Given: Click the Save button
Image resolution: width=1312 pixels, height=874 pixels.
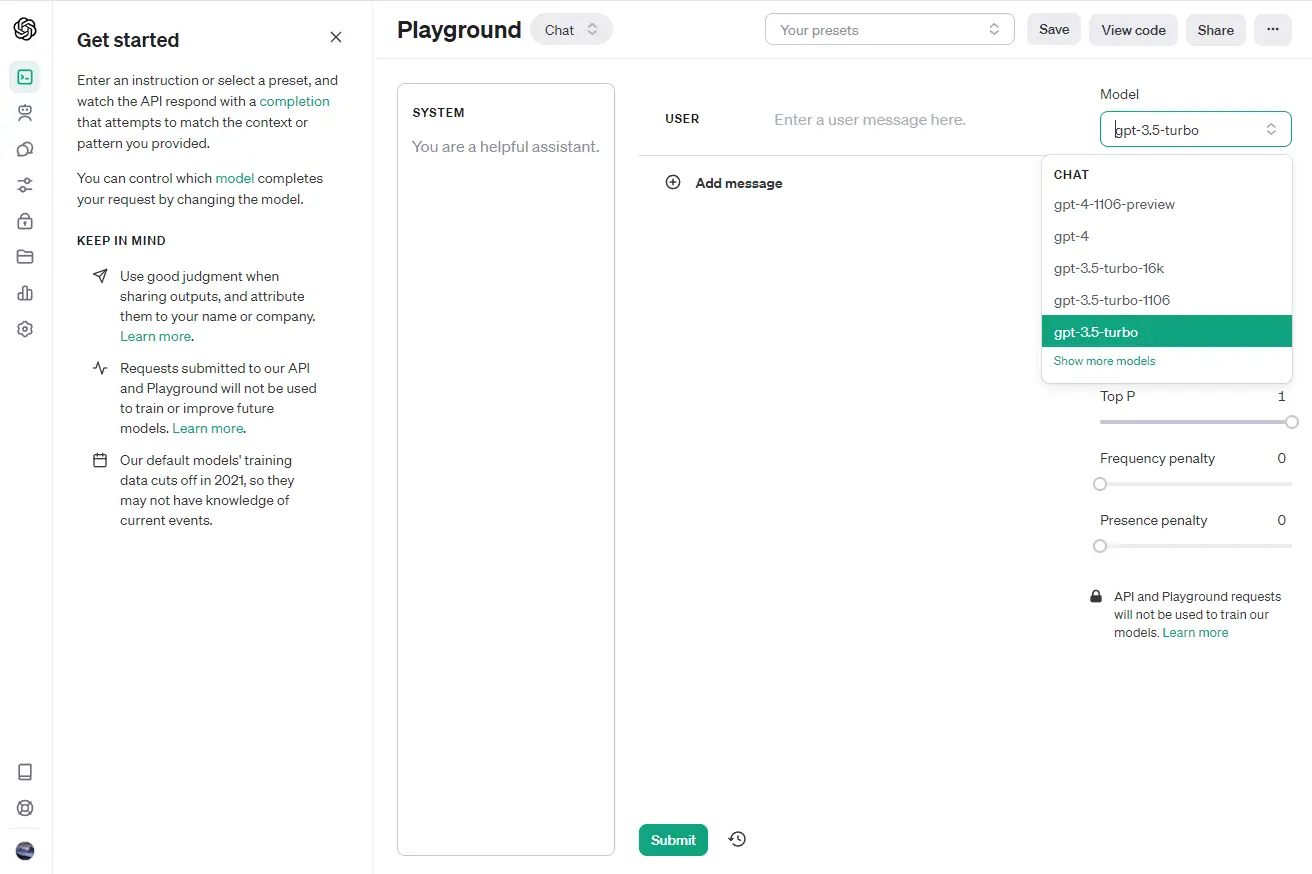Looking at the screenshot, I should 1054,30.
